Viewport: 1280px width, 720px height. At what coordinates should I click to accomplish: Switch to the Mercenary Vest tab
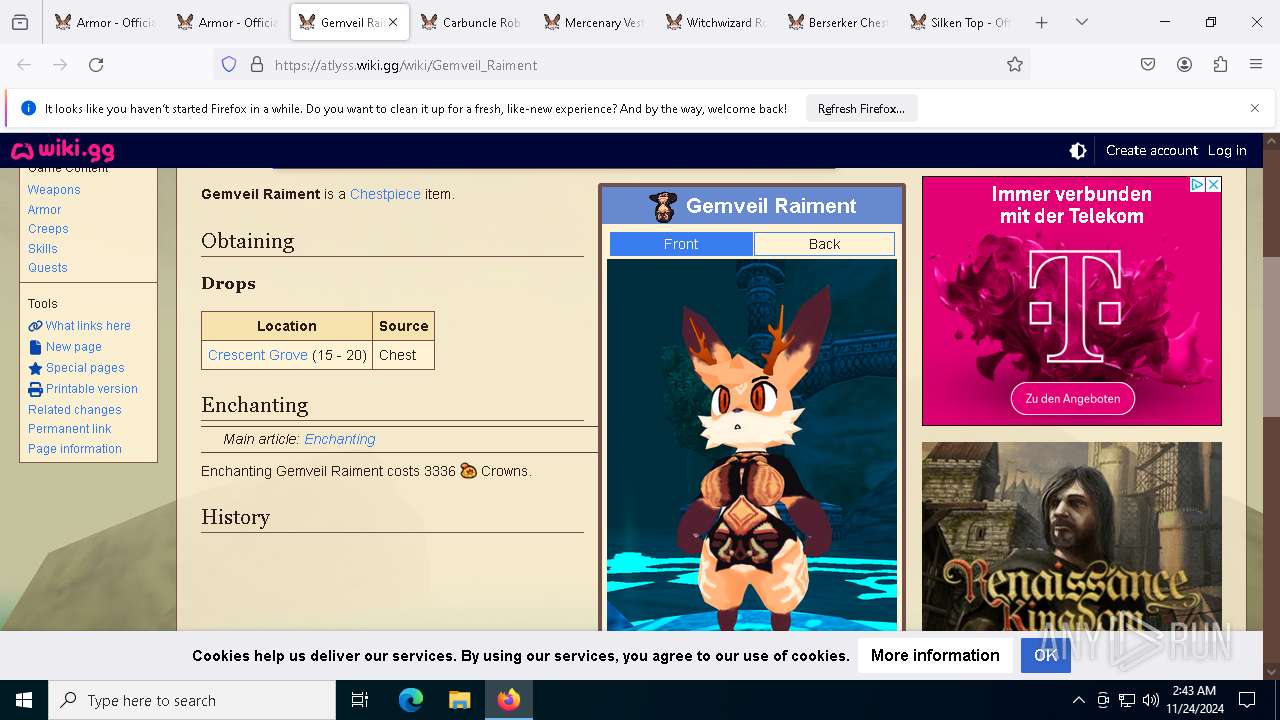pos(594,22)
